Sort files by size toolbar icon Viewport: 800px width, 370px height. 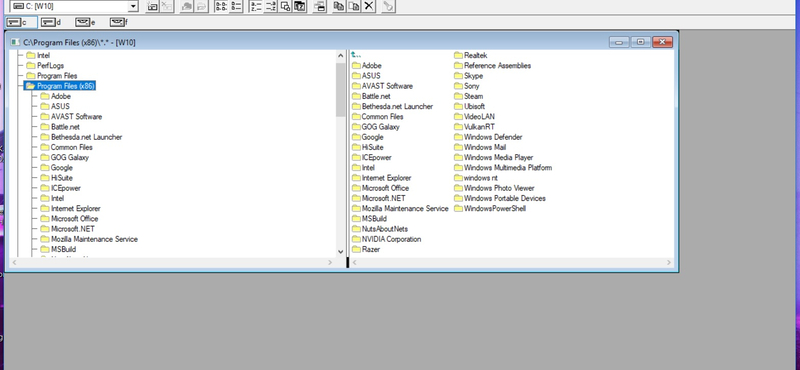(x=285, y=6)
